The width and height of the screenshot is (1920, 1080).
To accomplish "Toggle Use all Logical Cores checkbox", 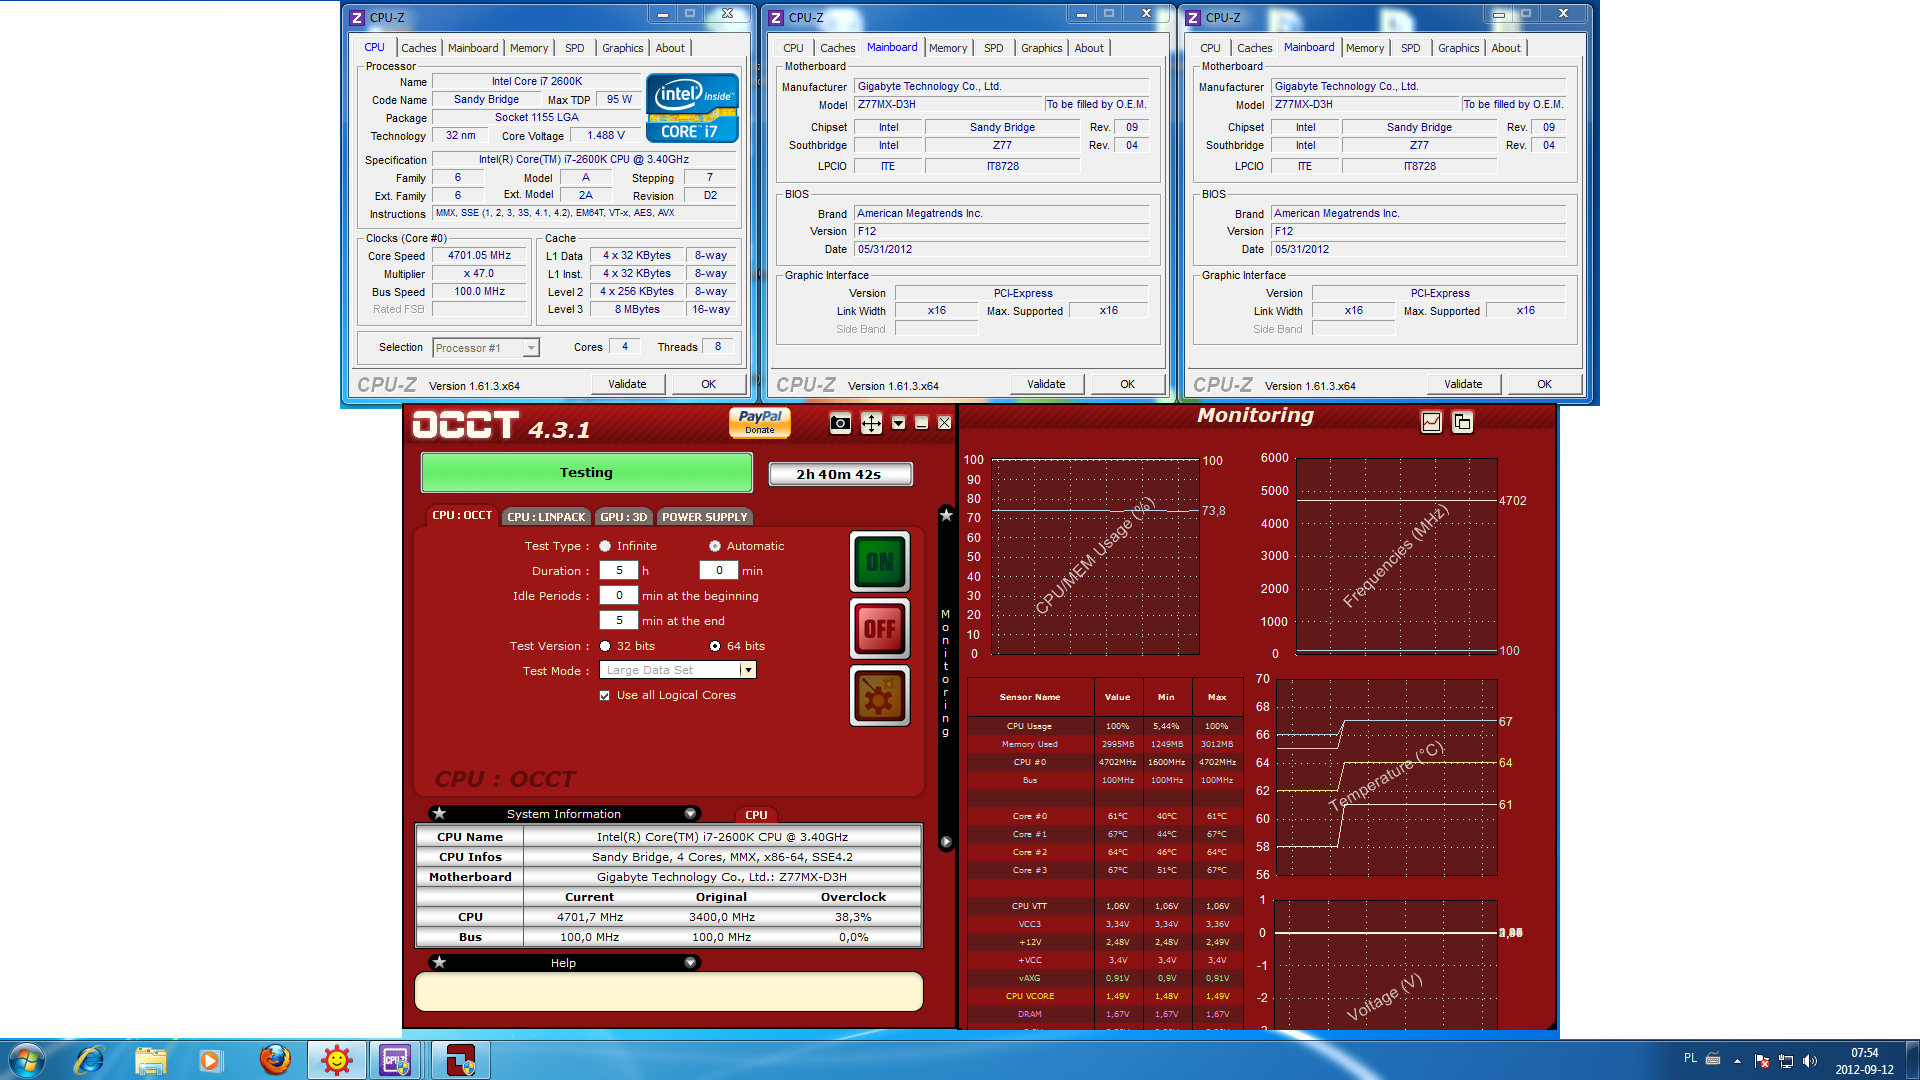I will click(605, 696).
